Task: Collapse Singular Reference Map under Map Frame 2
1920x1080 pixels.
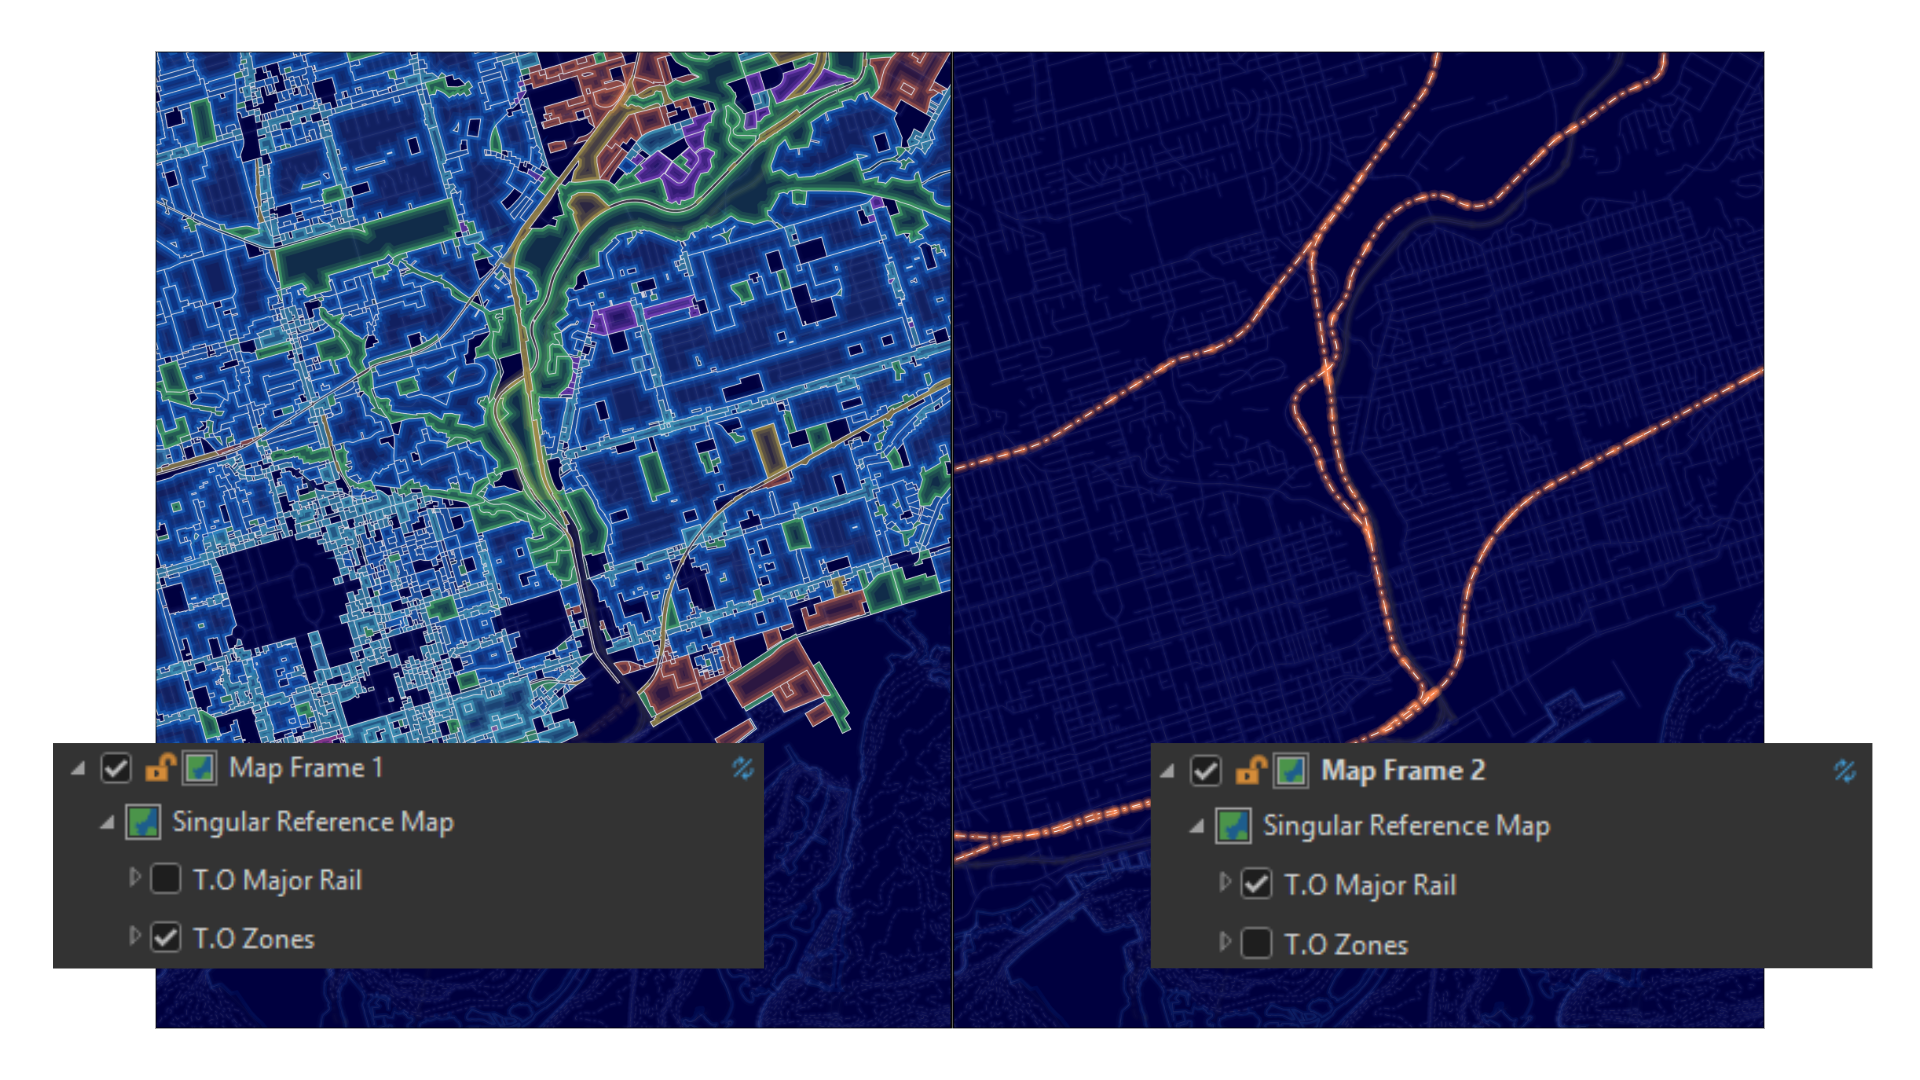Action: pyautogui.click(x=1196, y=827)
